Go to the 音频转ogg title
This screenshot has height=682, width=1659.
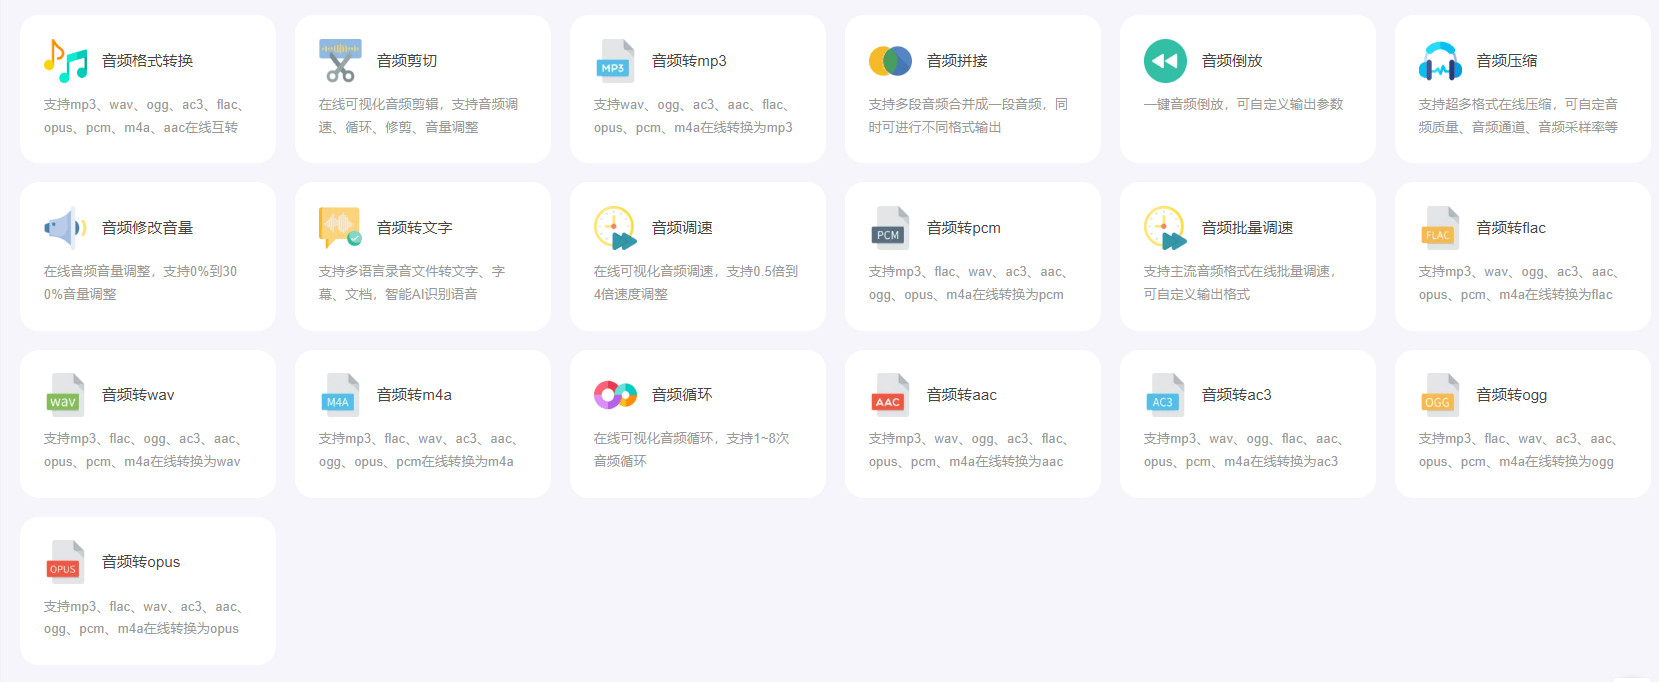click(1512, 395)
